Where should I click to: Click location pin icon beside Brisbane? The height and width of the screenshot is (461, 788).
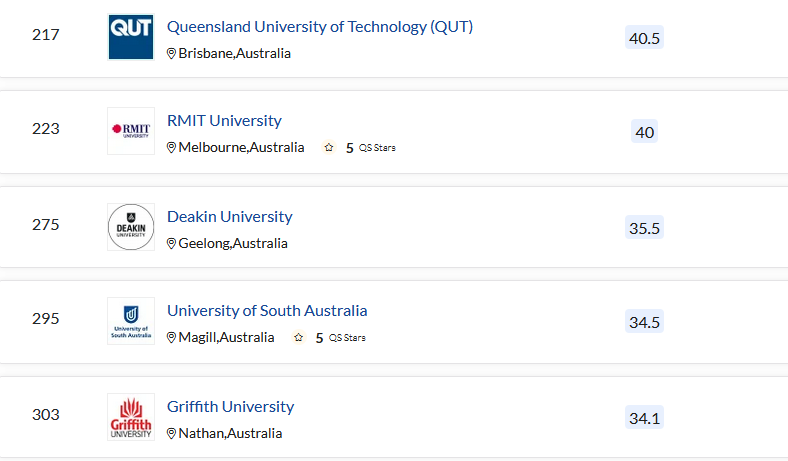(x=171, y=53)
